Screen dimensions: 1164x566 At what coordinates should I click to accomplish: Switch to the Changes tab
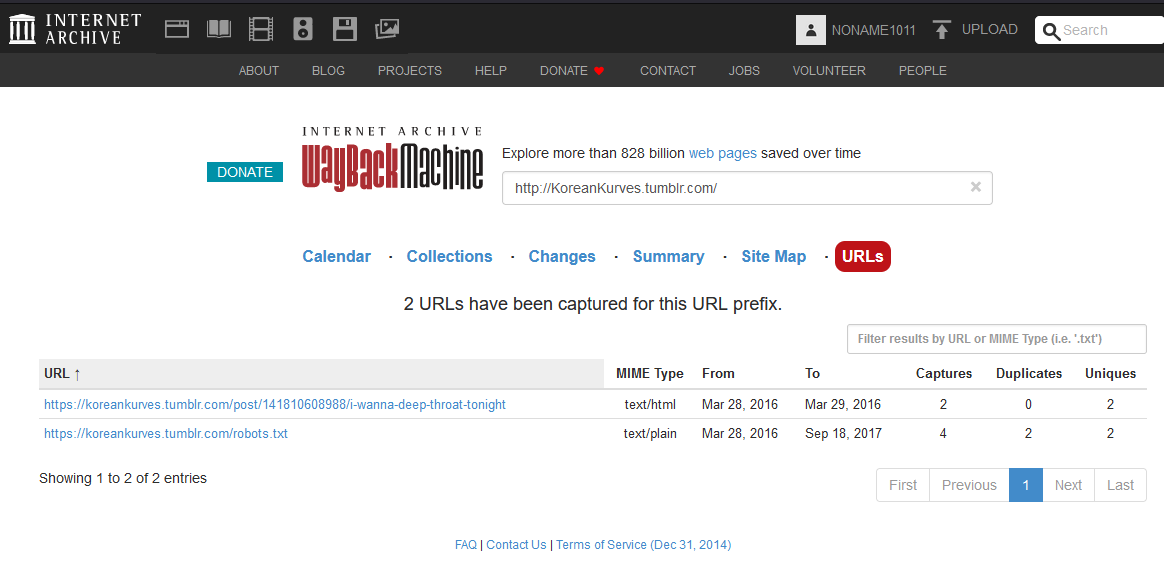pos(562,256)
